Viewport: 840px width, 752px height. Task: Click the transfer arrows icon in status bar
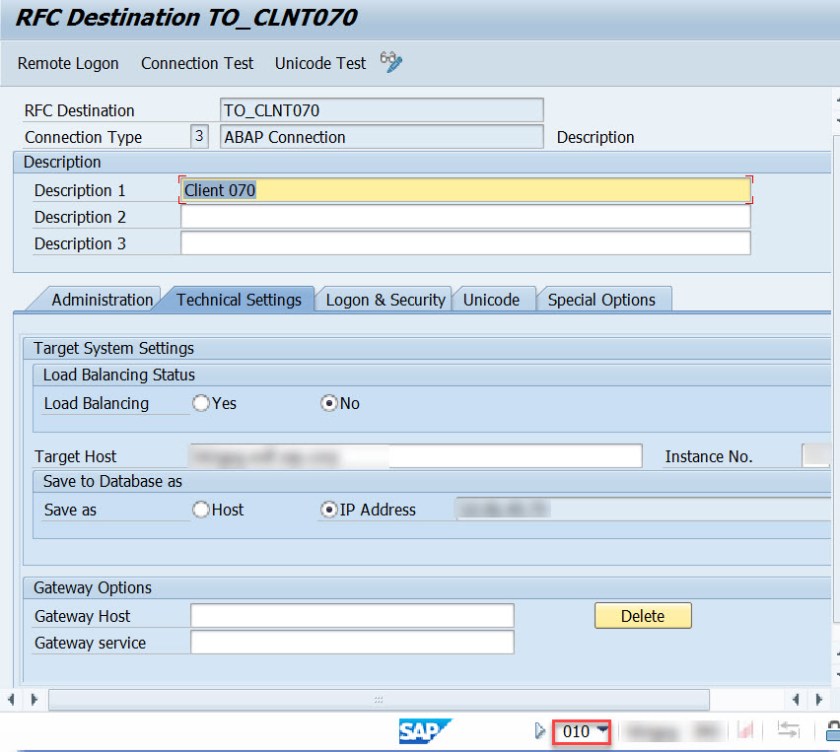click(788, 731)
